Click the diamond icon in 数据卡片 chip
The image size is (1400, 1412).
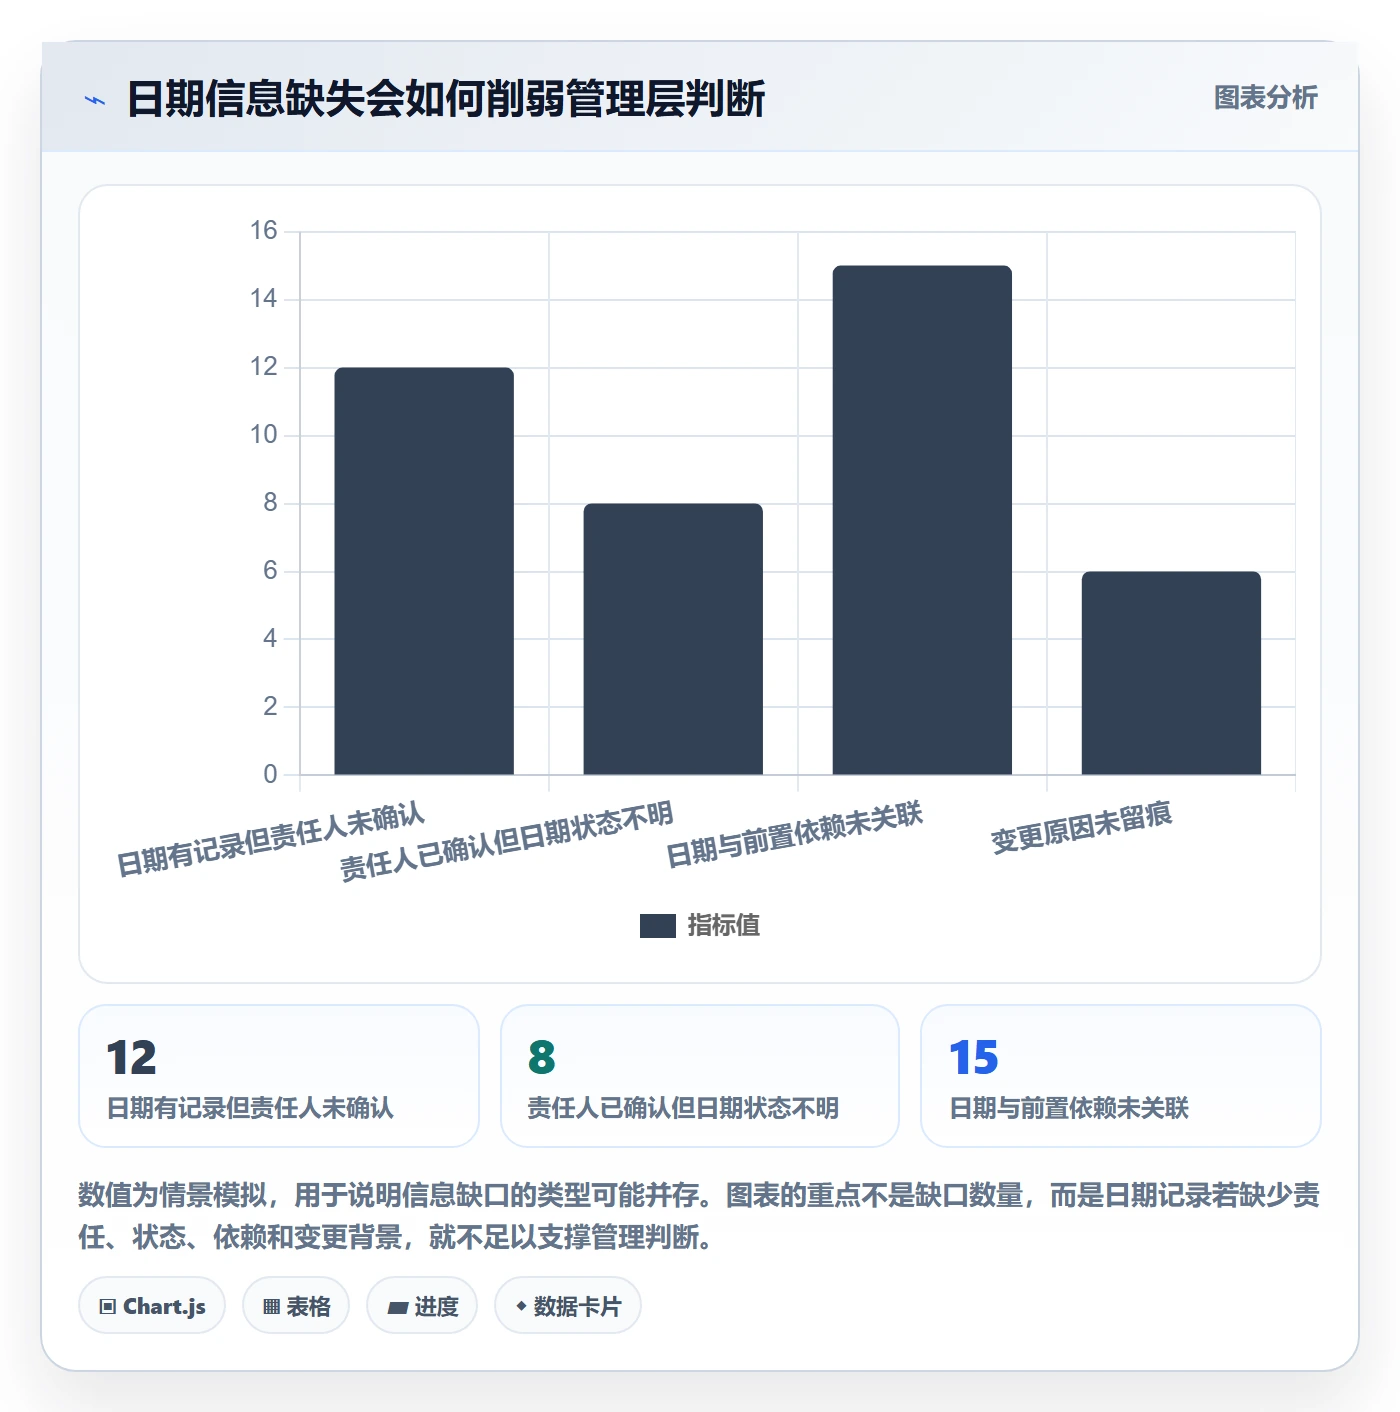tap(521, 1306)
